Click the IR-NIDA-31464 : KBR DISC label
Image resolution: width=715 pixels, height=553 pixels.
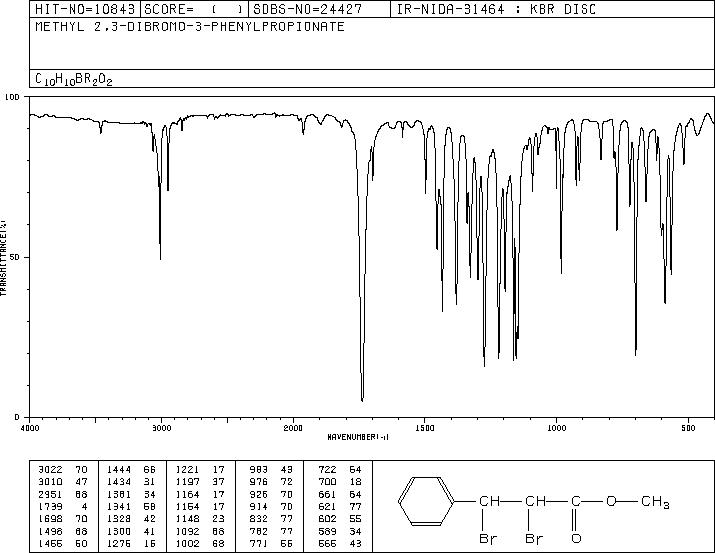point(496,9)
